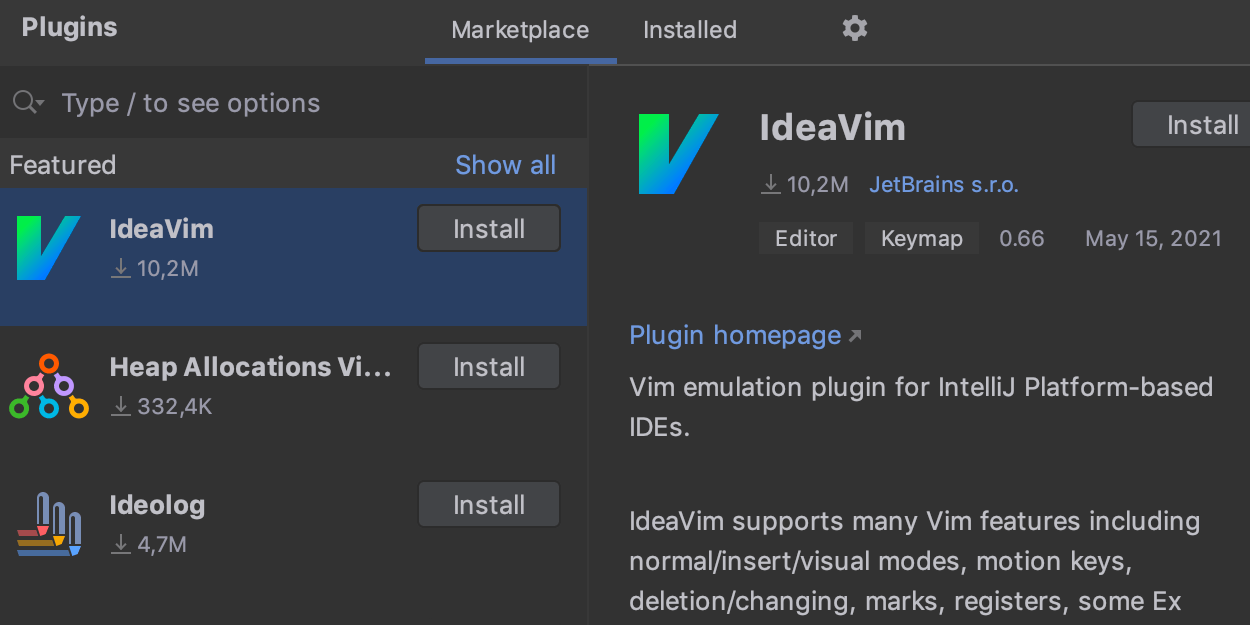Click the download icon under Ideolog
This screenshot has height=625, width=1250.
click(120, 545)
